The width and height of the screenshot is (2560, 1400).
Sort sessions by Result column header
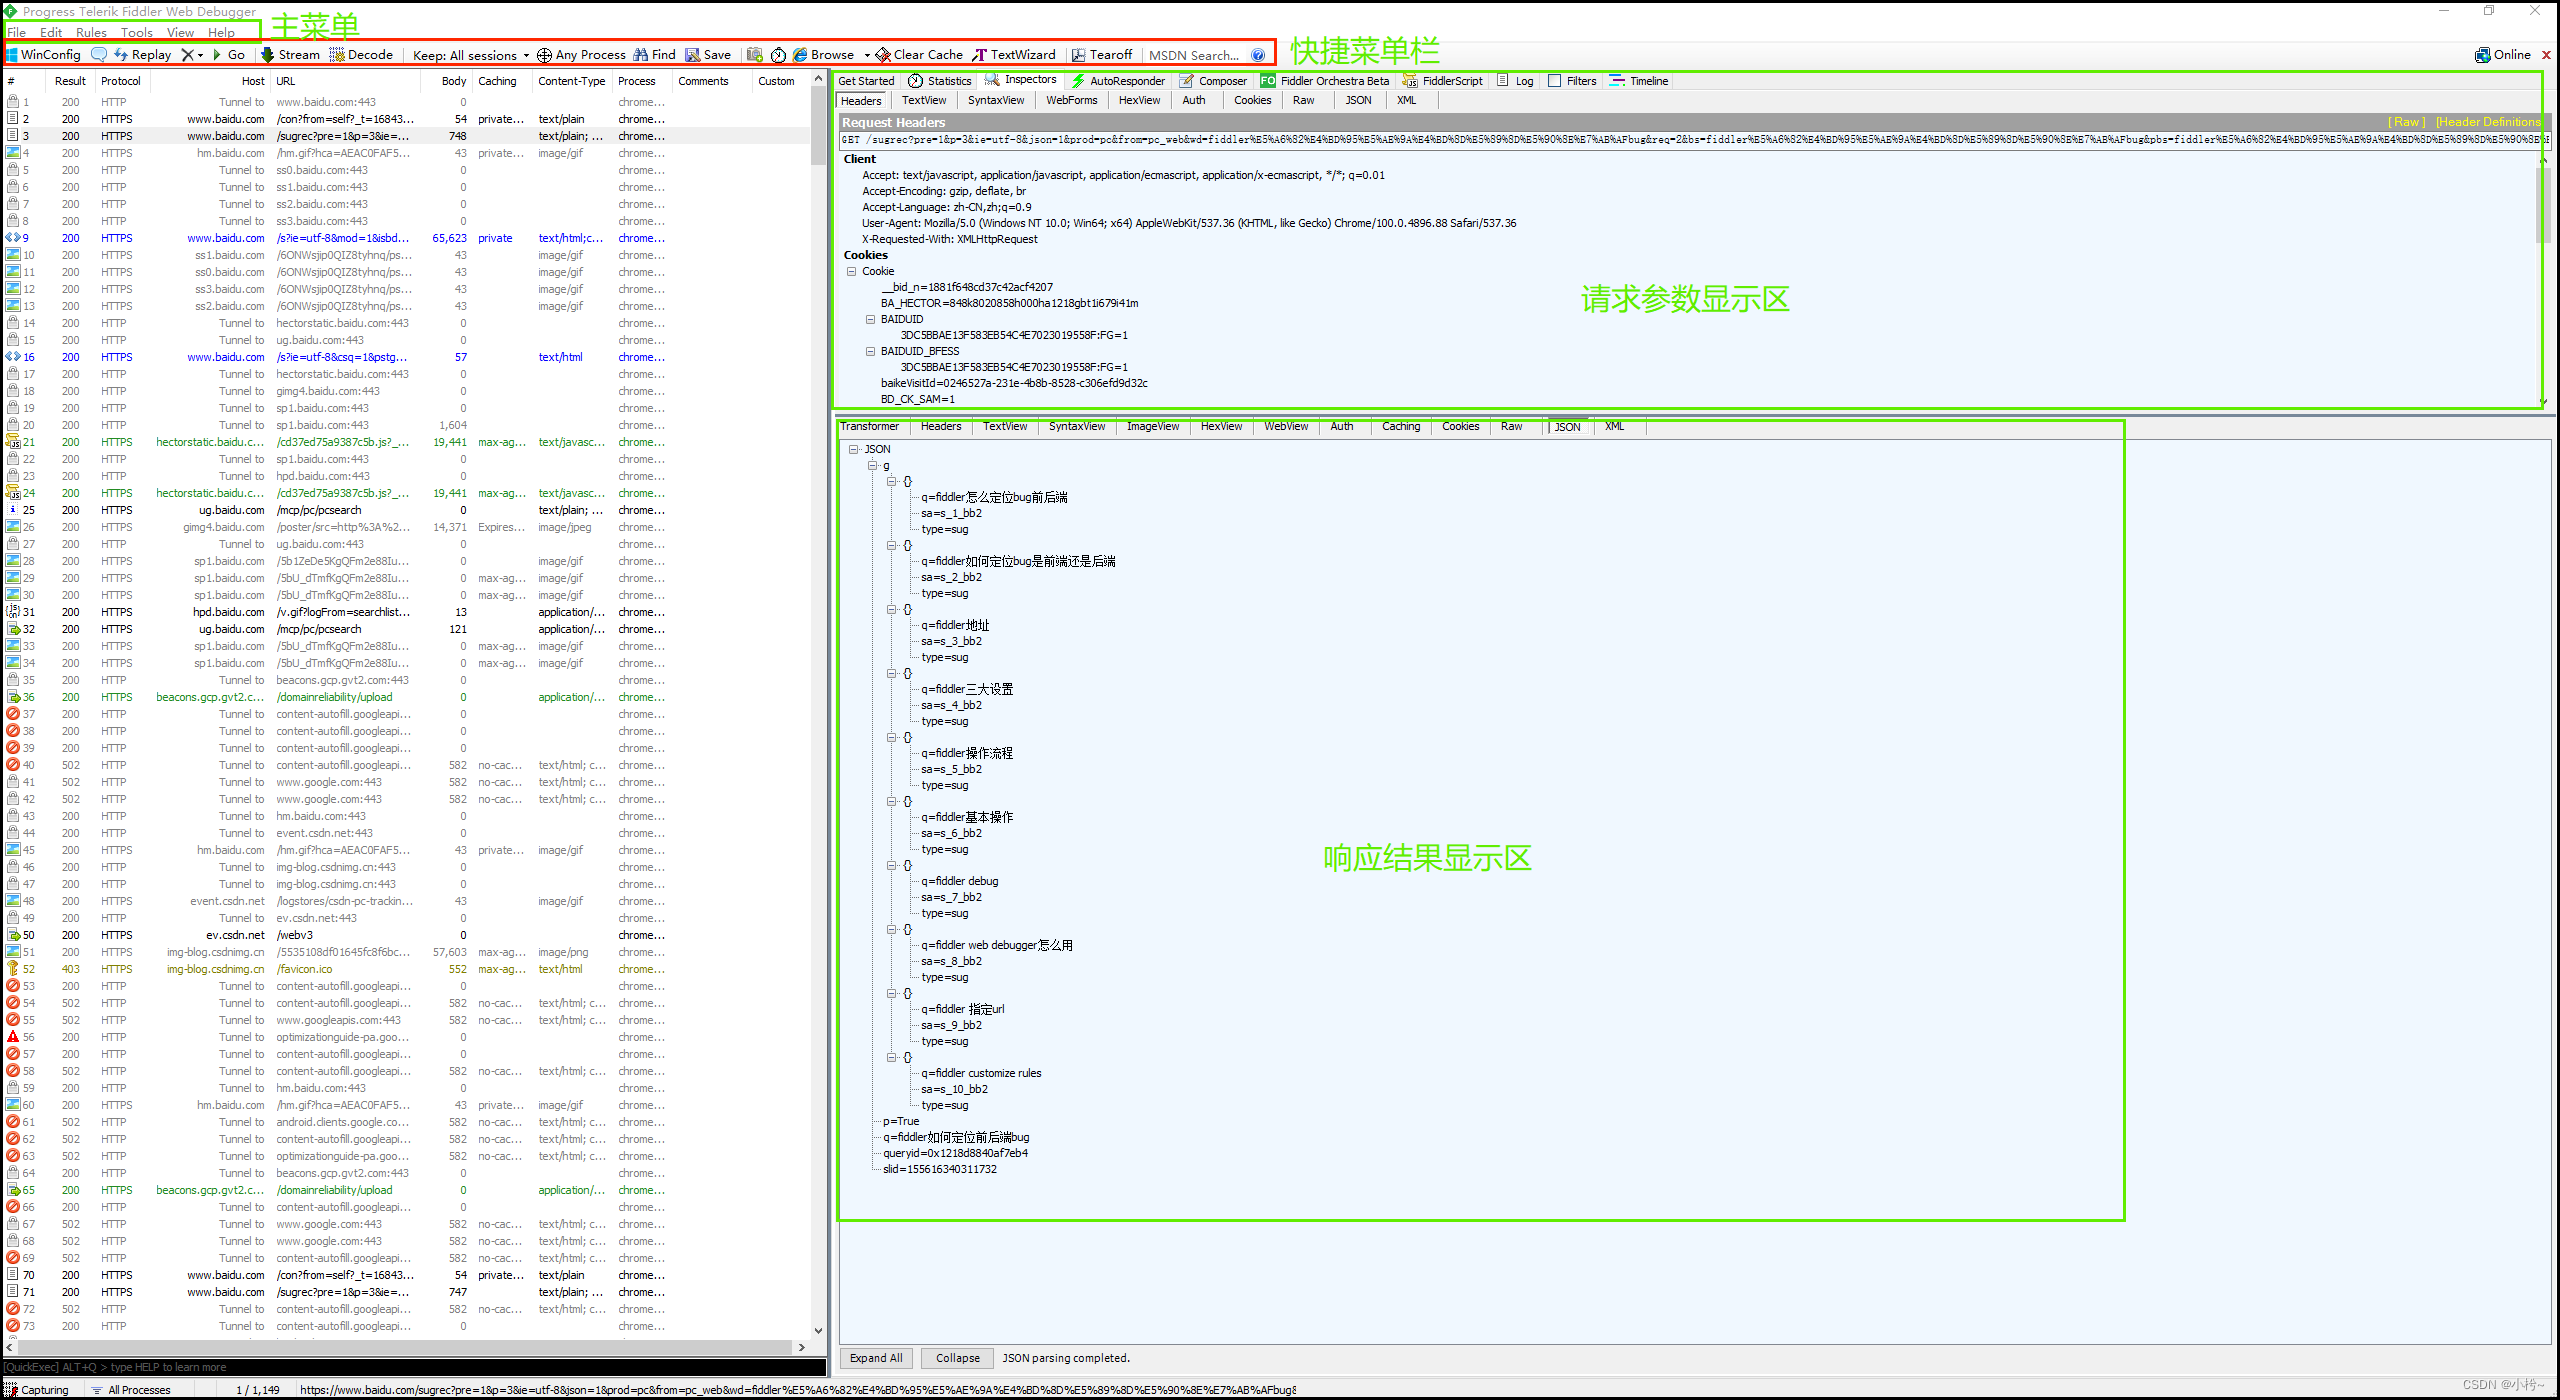(70, 81)
